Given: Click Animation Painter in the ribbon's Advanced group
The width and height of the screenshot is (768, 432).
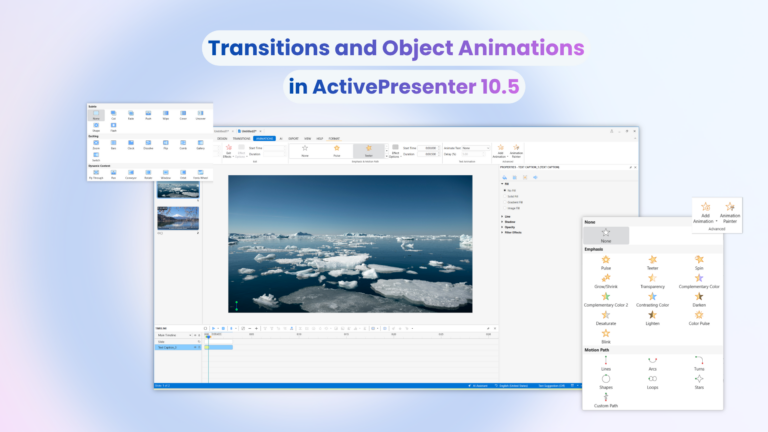Looking at the screenshot, I should coord(516,151).
